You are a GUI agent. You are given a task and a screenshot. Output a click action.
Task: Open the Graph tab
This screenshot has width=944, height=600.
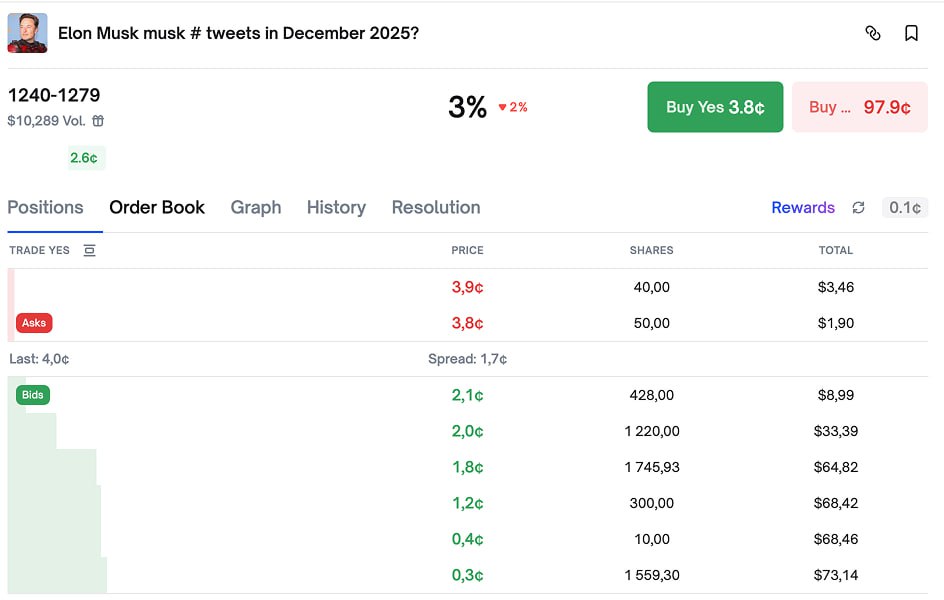coord(256,208)
